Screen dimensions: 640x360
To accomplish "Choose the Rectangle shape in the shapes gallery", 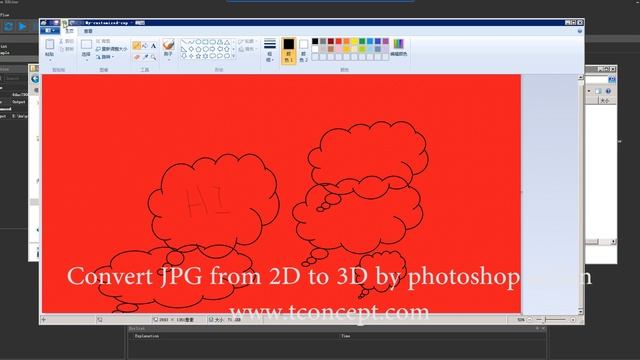I will (x=205, y=42).
